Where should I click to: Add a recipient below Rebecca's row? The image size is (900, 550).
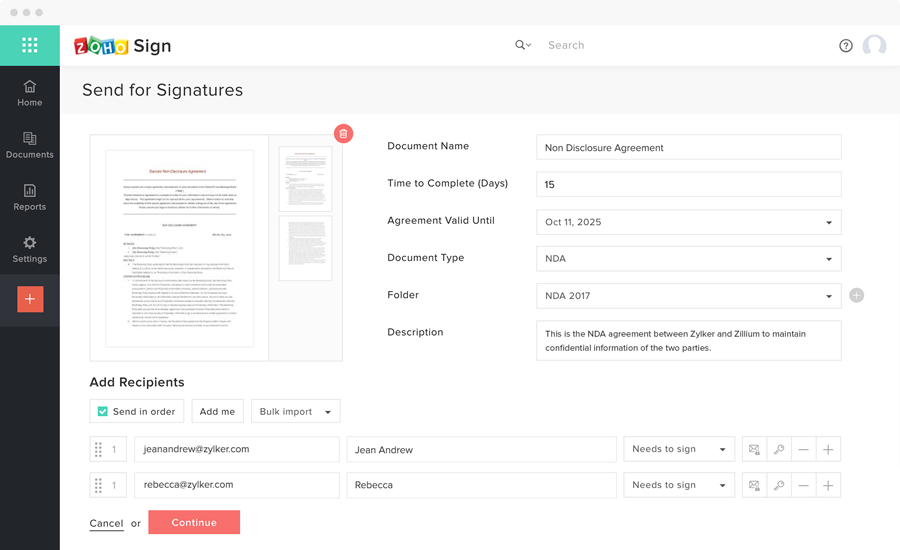[x=828, y=485]
